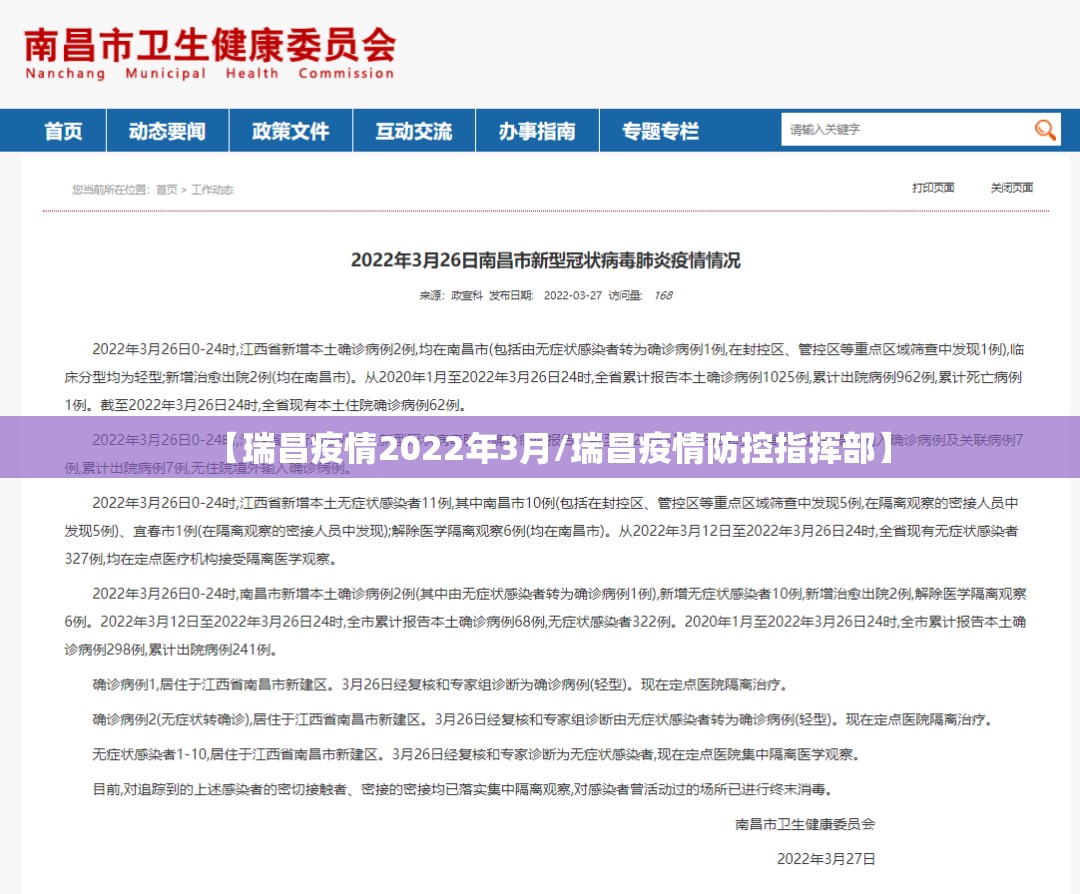Click the Nanchang Municipal Health Commission English subtitle

coord(210,74)
